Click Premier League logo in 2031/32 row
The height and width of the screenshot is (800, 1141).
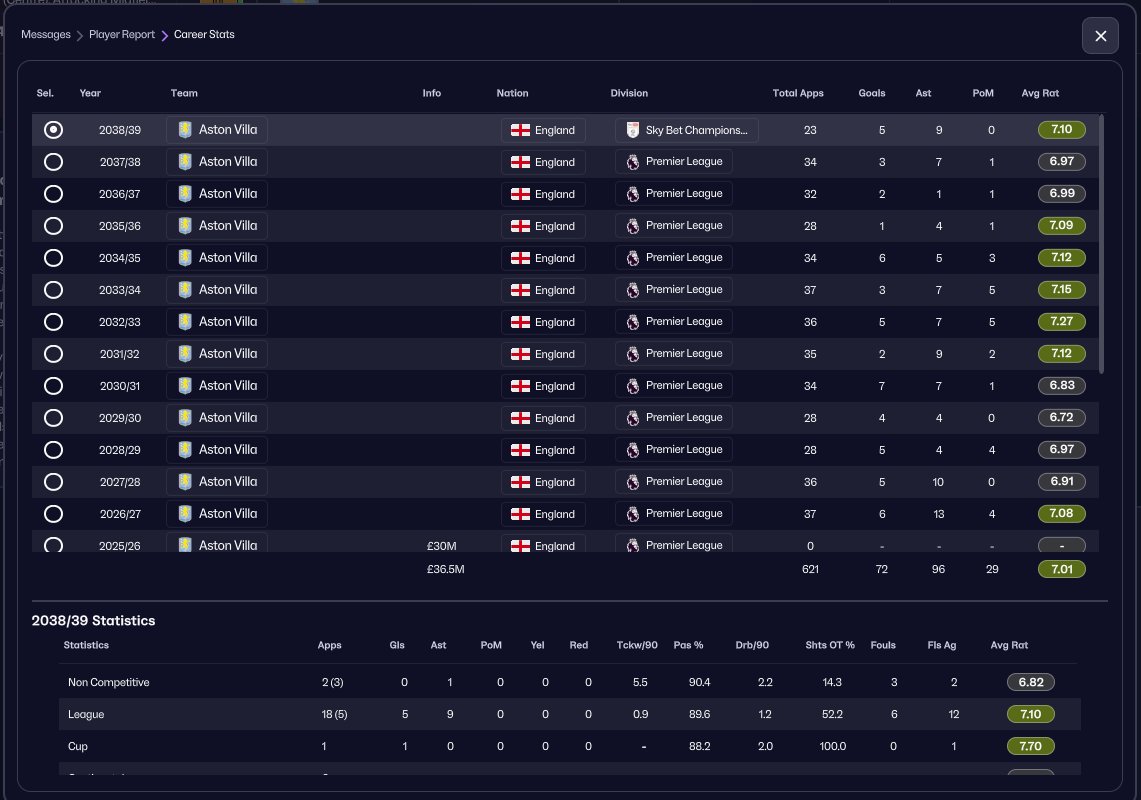pyautogui.click(x=633, y=354)
